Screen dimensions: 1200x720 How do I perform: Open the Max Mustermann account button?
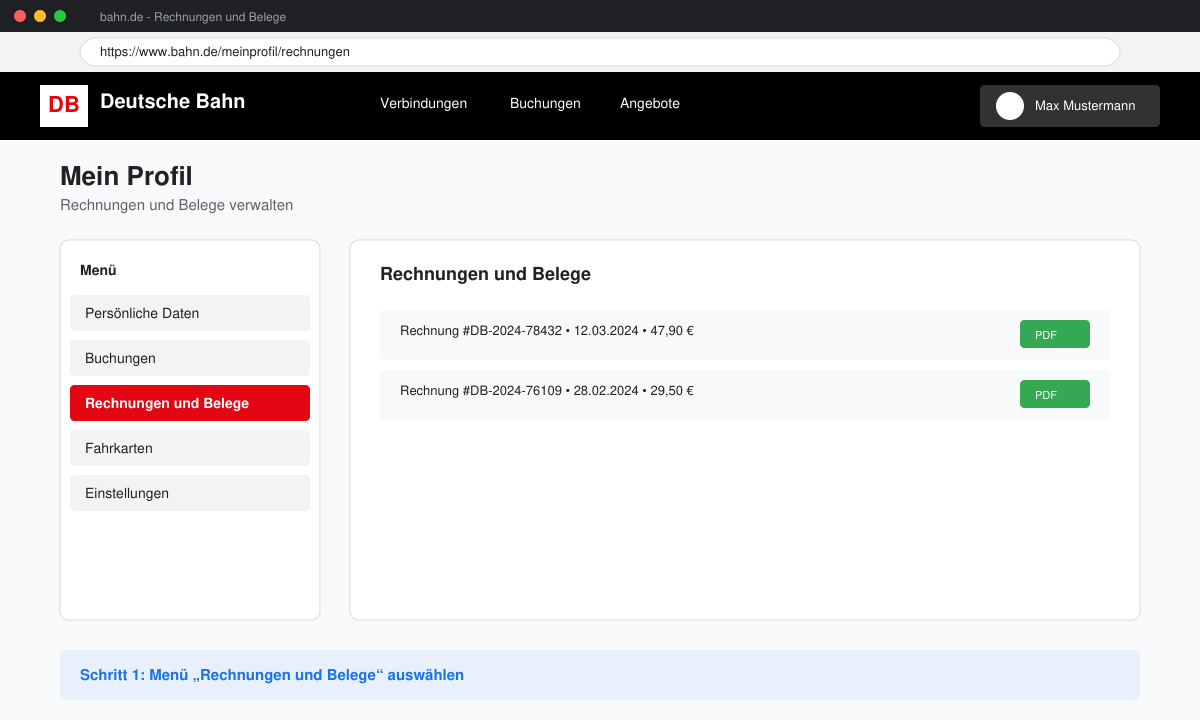click(1070, 106)
